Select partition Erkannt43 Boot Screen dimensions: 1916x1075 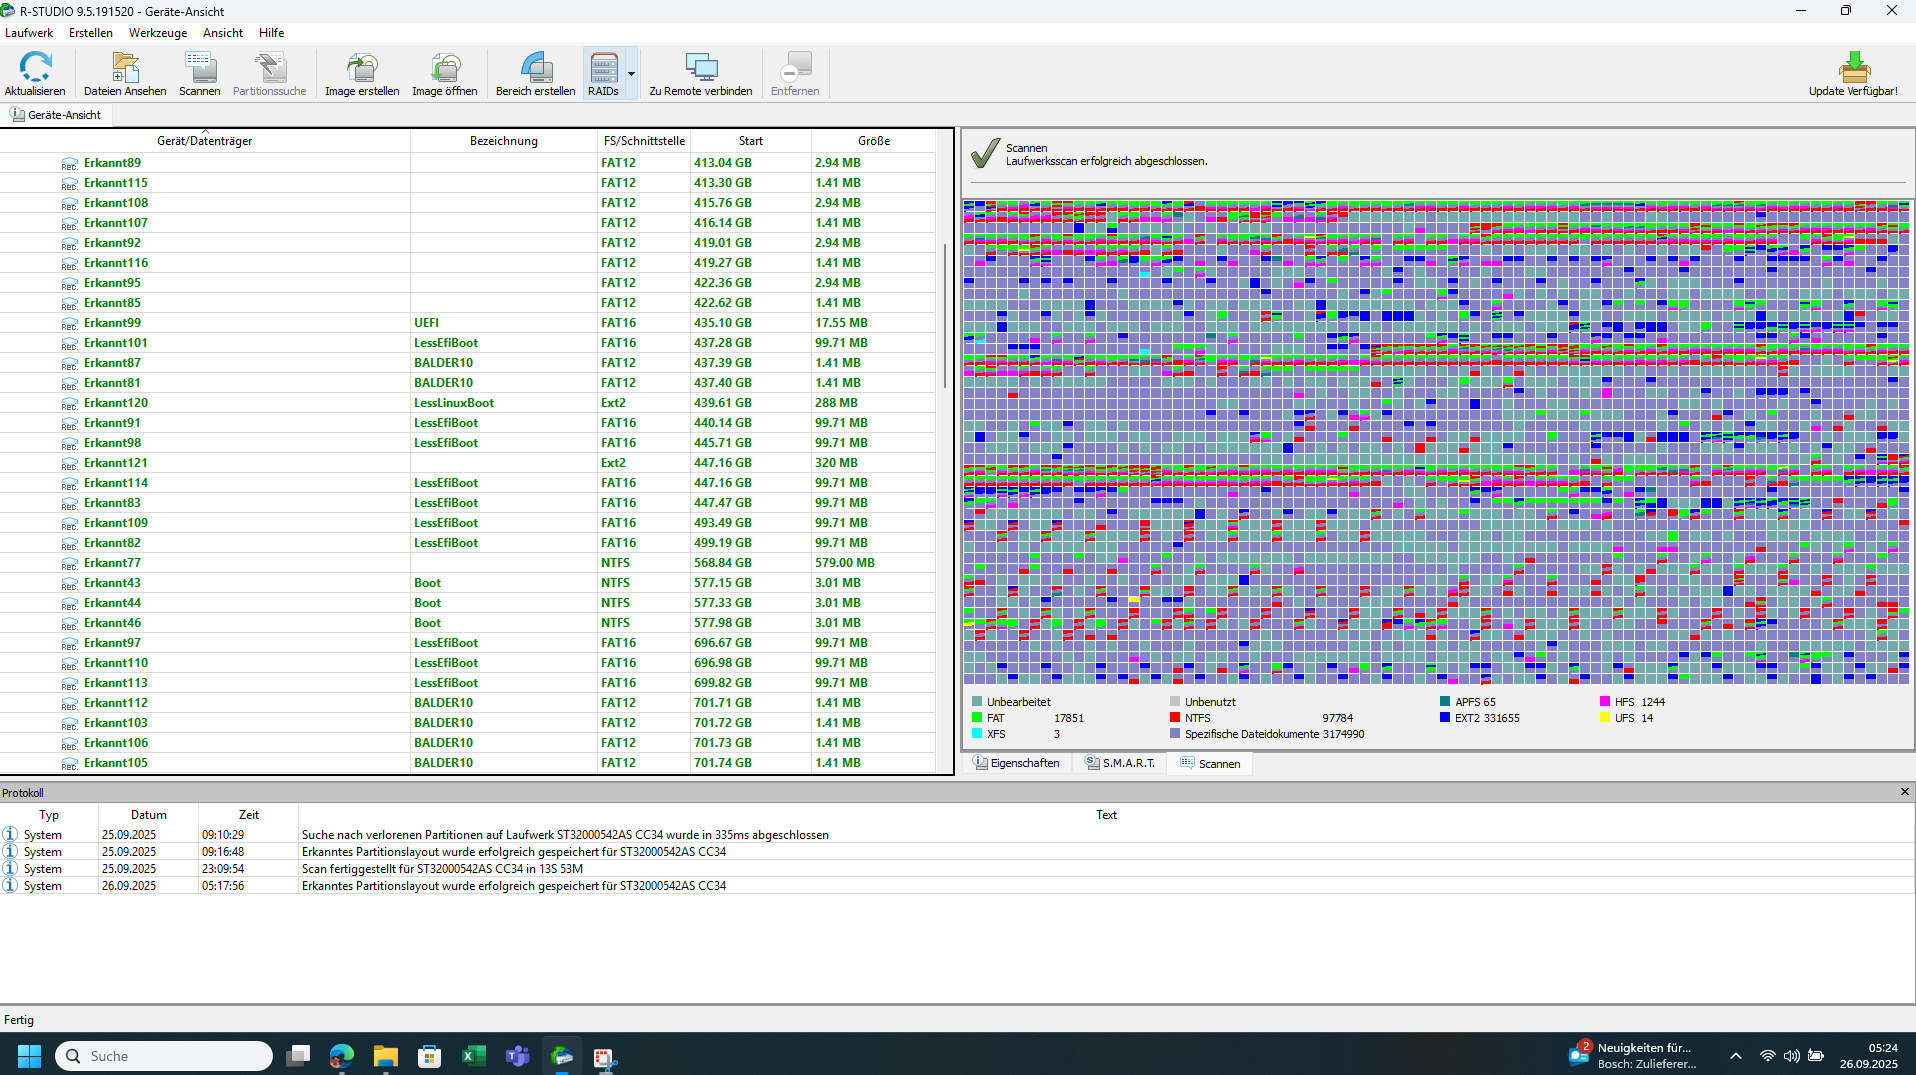(x=468, y=583)
